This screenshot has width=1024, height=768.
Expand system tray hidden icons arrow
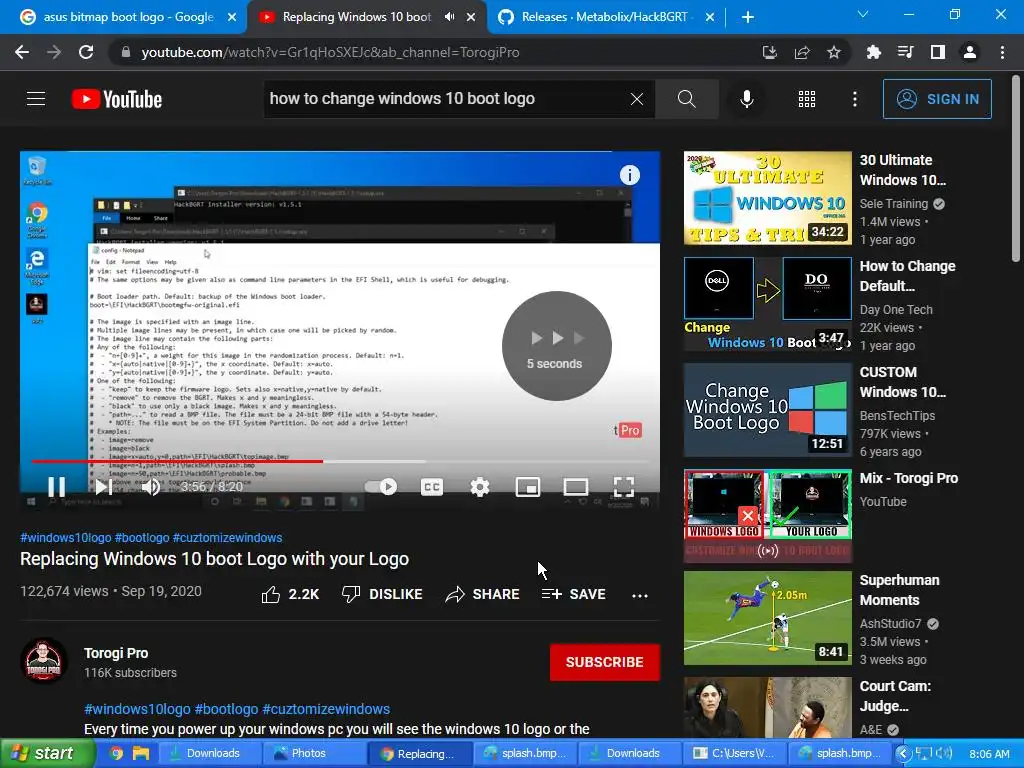point(903,753)
